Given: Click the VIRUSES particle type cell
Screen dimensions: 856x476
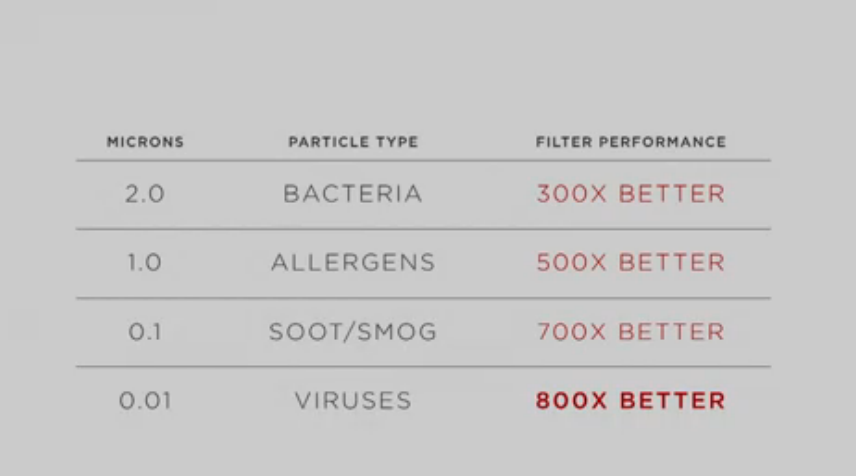Looking at the screenshot, I should [353, 401].
